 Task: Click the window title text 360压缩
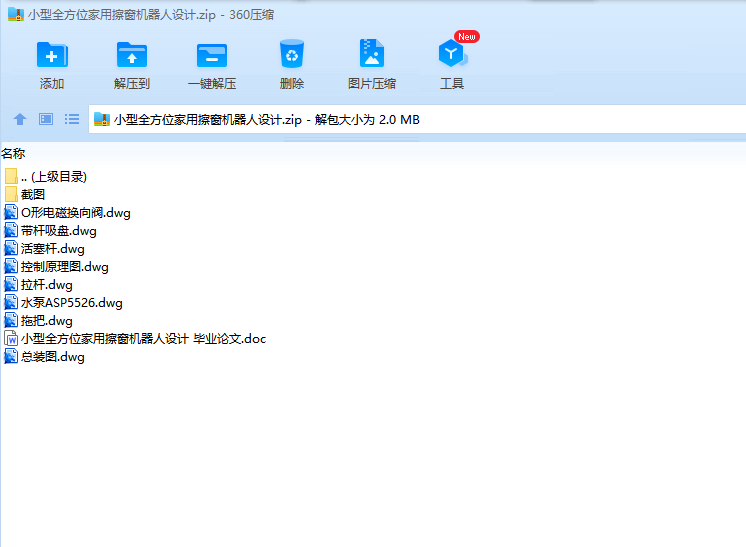pyautogui.click(x=251, y=15)
